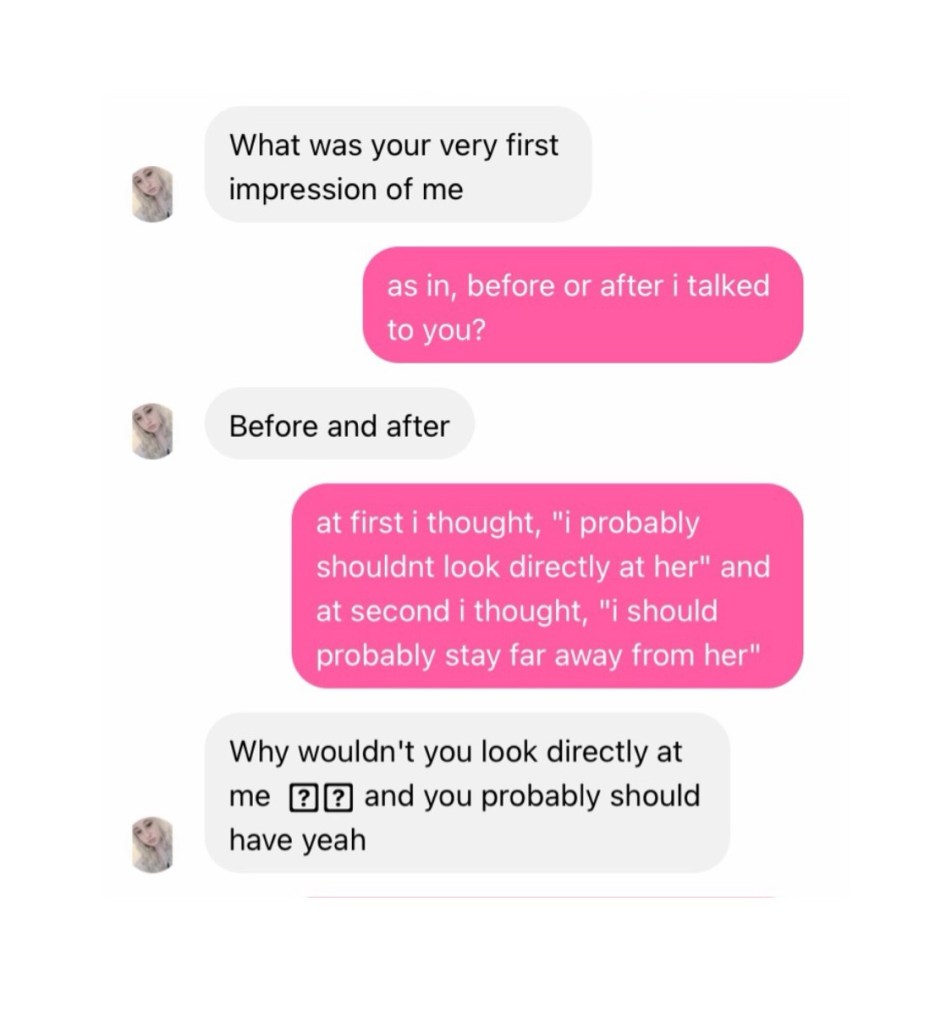Select "What was your very first" message bubble
The width and height of the screenshot is (952, 1024).
point(397,165)
